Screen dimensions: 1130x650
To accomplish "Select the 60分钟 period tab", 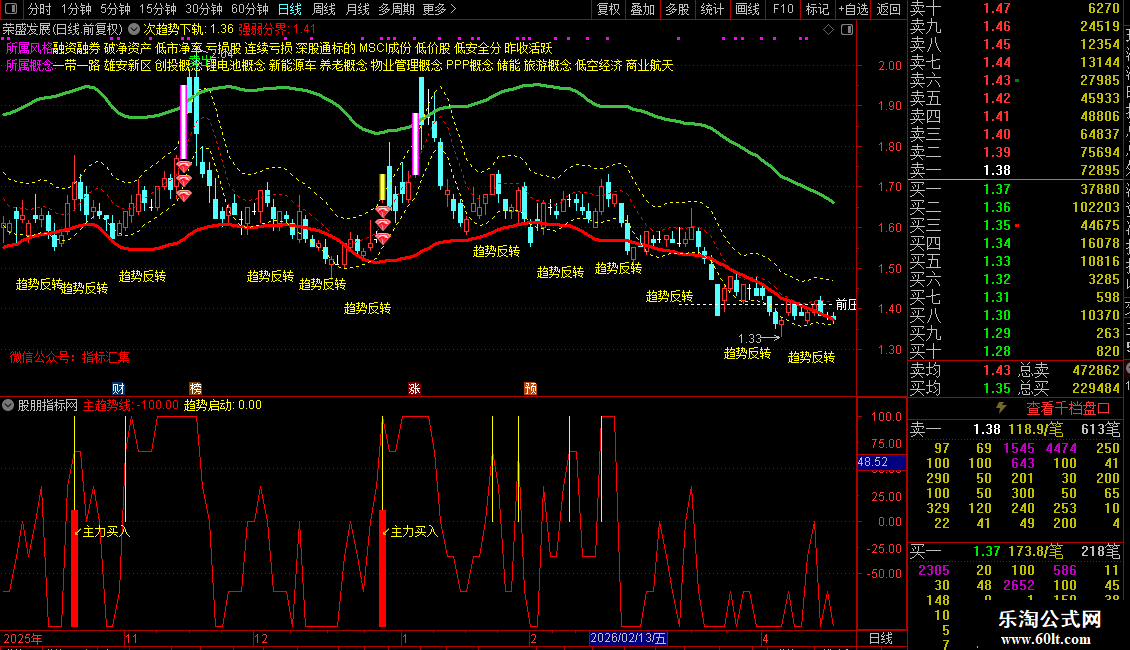I will 249,9.
